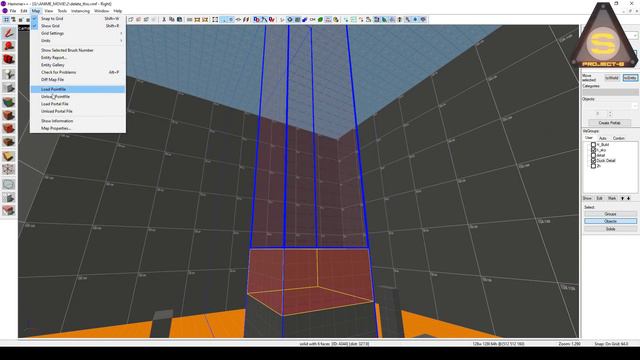Choose Load Portal File menu entry
Image resolution: width=640 pixels, height=360 pixels.
pyautogui.click(x=78, y=104)
